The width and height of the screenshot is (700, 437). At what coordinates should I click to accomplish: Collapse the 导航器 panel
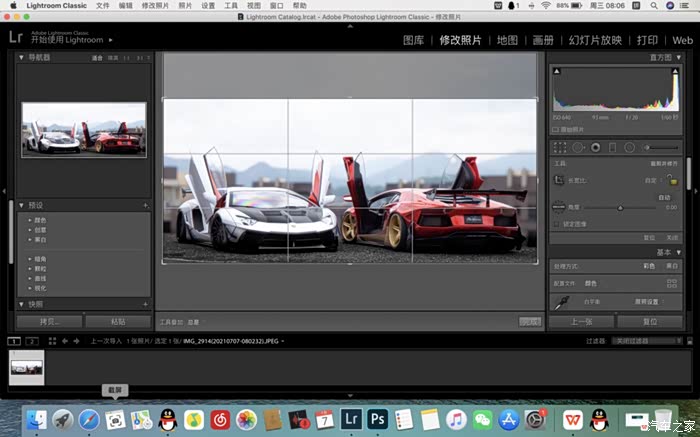(21, 58)
